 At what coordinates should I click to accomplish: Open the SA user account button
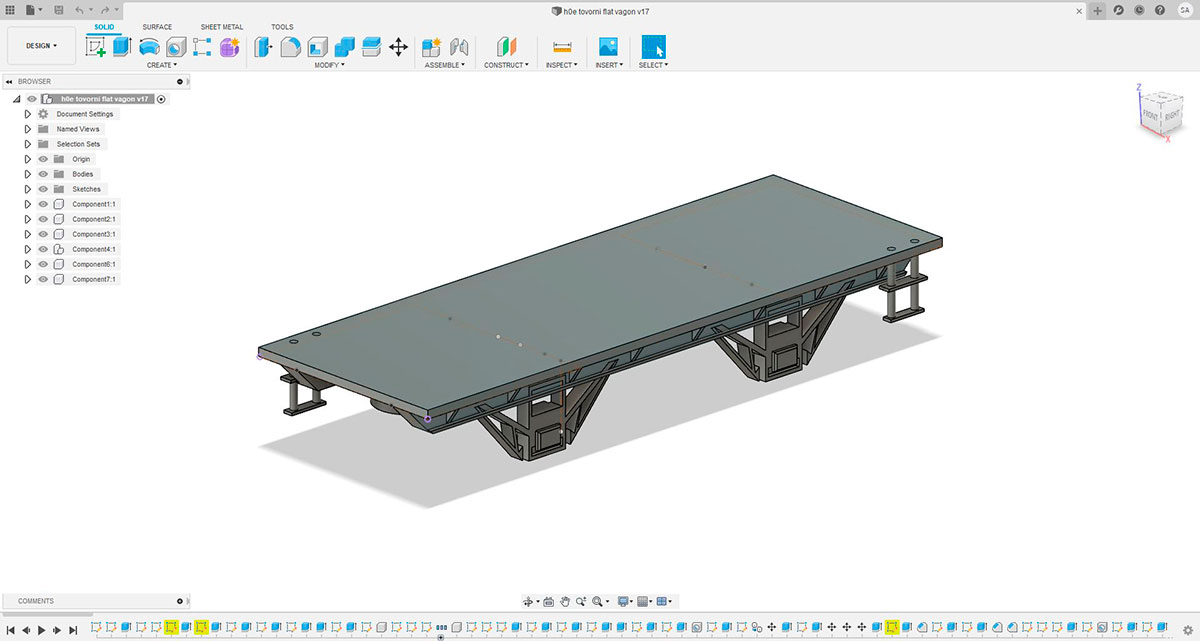[1184, 10]
